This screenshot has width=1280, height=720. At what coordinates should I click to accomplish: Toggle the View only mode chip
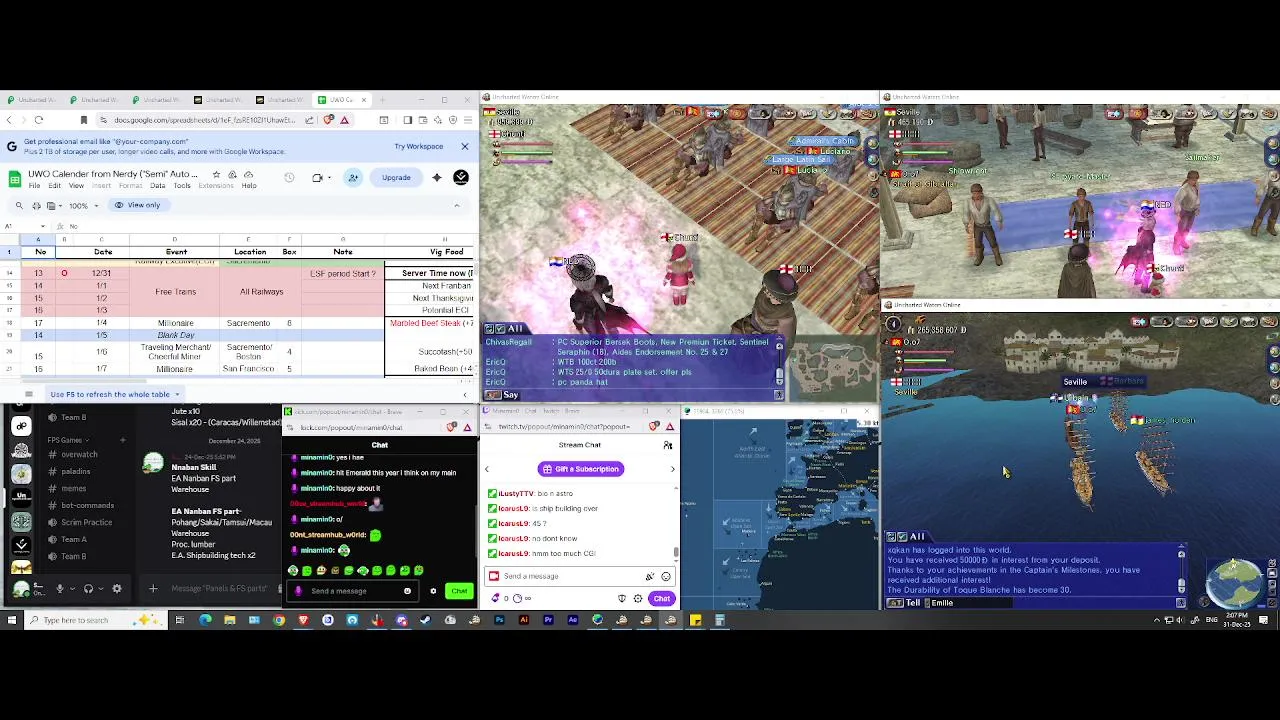[137, 205]
